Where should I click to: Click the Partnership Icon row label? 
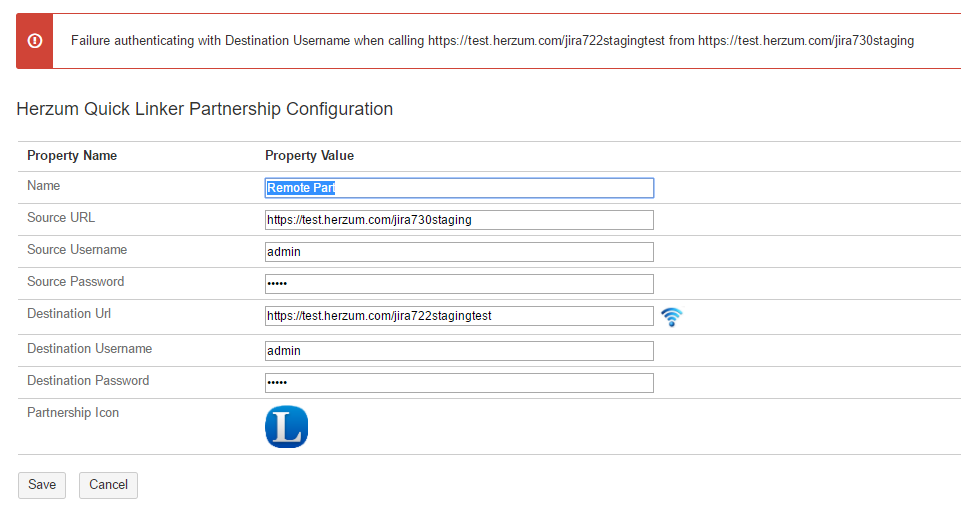click(73, 413)
